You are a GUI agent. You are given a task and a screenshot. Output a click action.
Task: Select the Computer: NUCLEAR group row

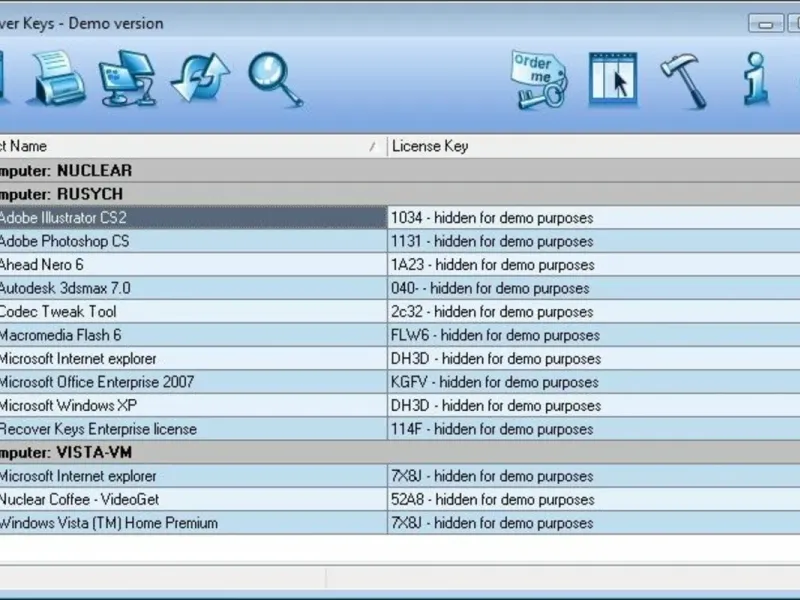[400, 170]
